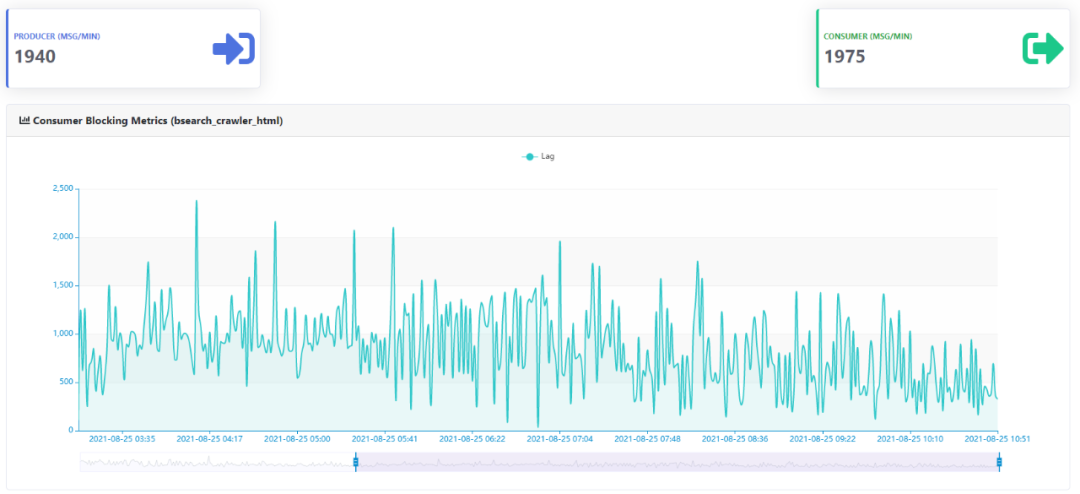Screen dimensions: 1080x494
Task: Click the 2021-08-25 08:36 axis label
Action: 735,438
